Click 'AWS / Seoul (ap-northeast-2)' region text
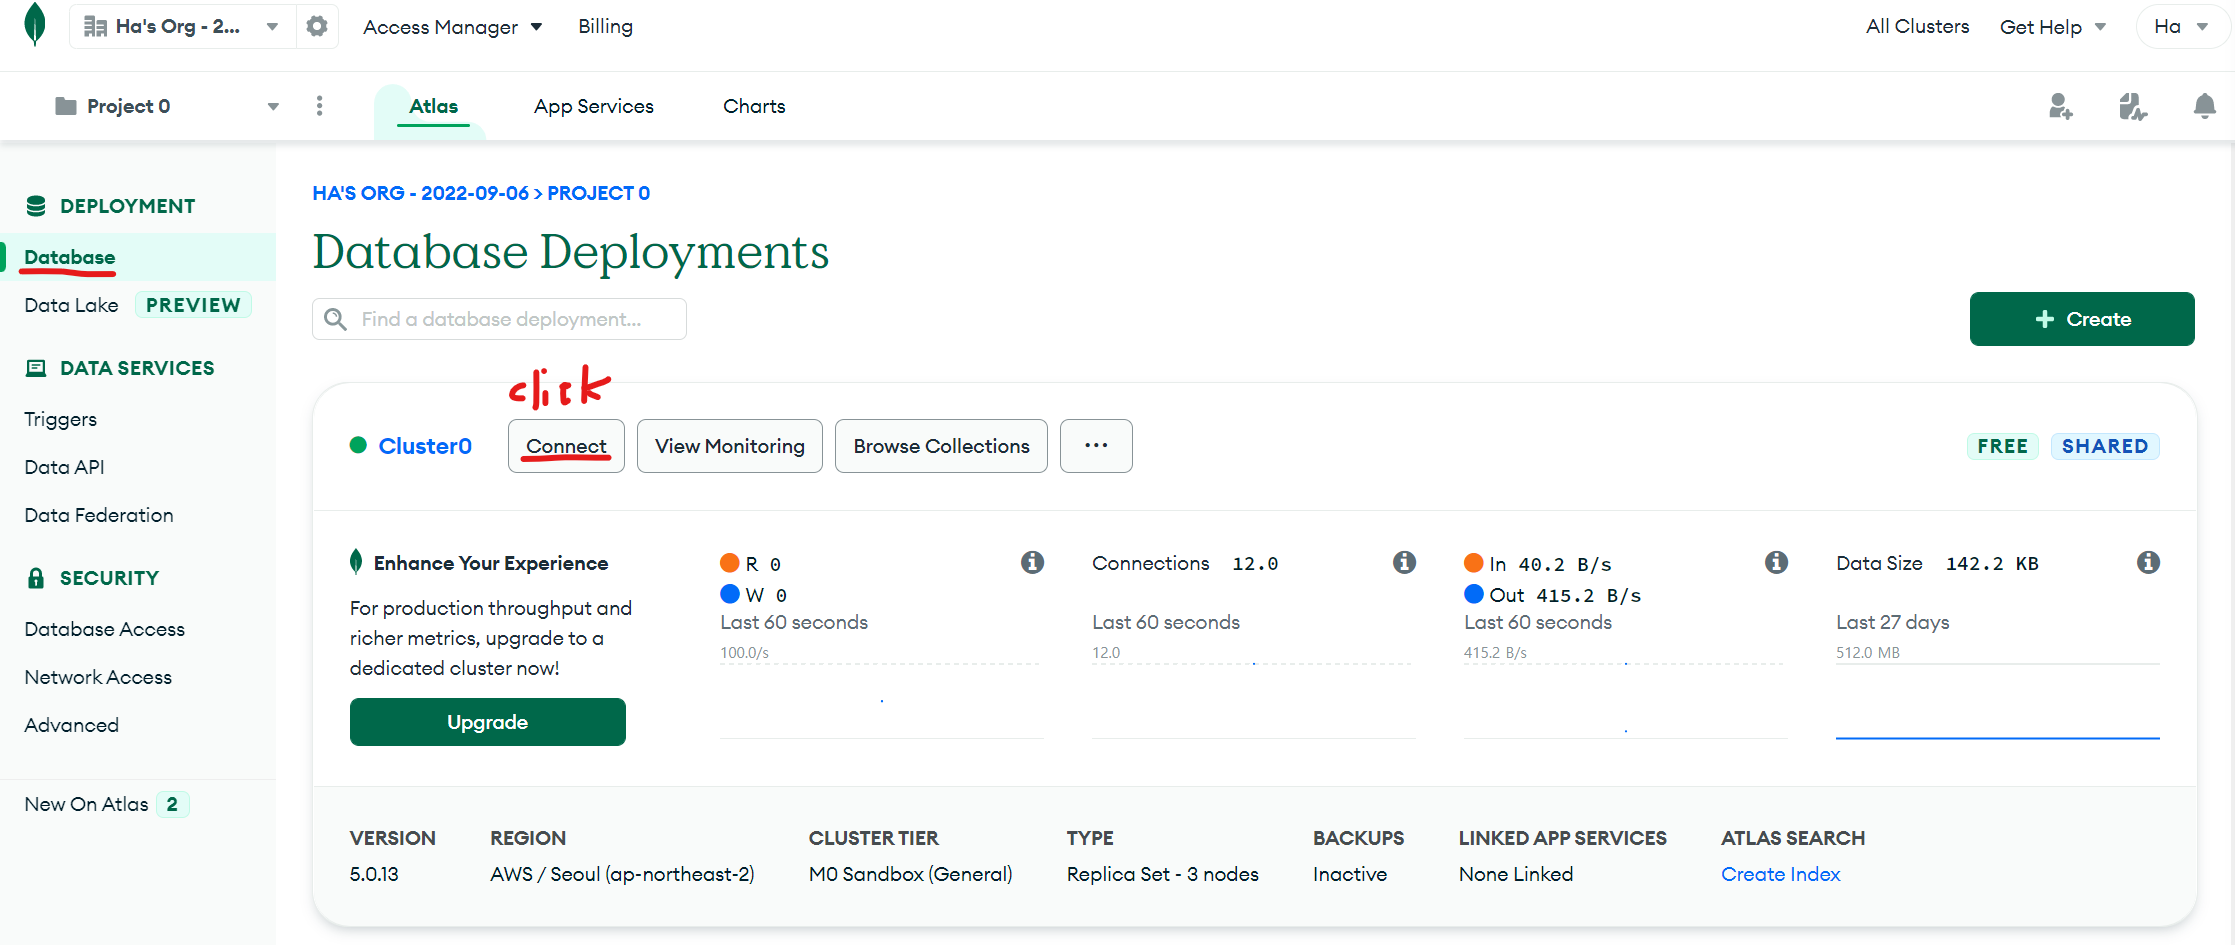The width and height of the screenshot is (2235, 945). (x=622, y=874)
